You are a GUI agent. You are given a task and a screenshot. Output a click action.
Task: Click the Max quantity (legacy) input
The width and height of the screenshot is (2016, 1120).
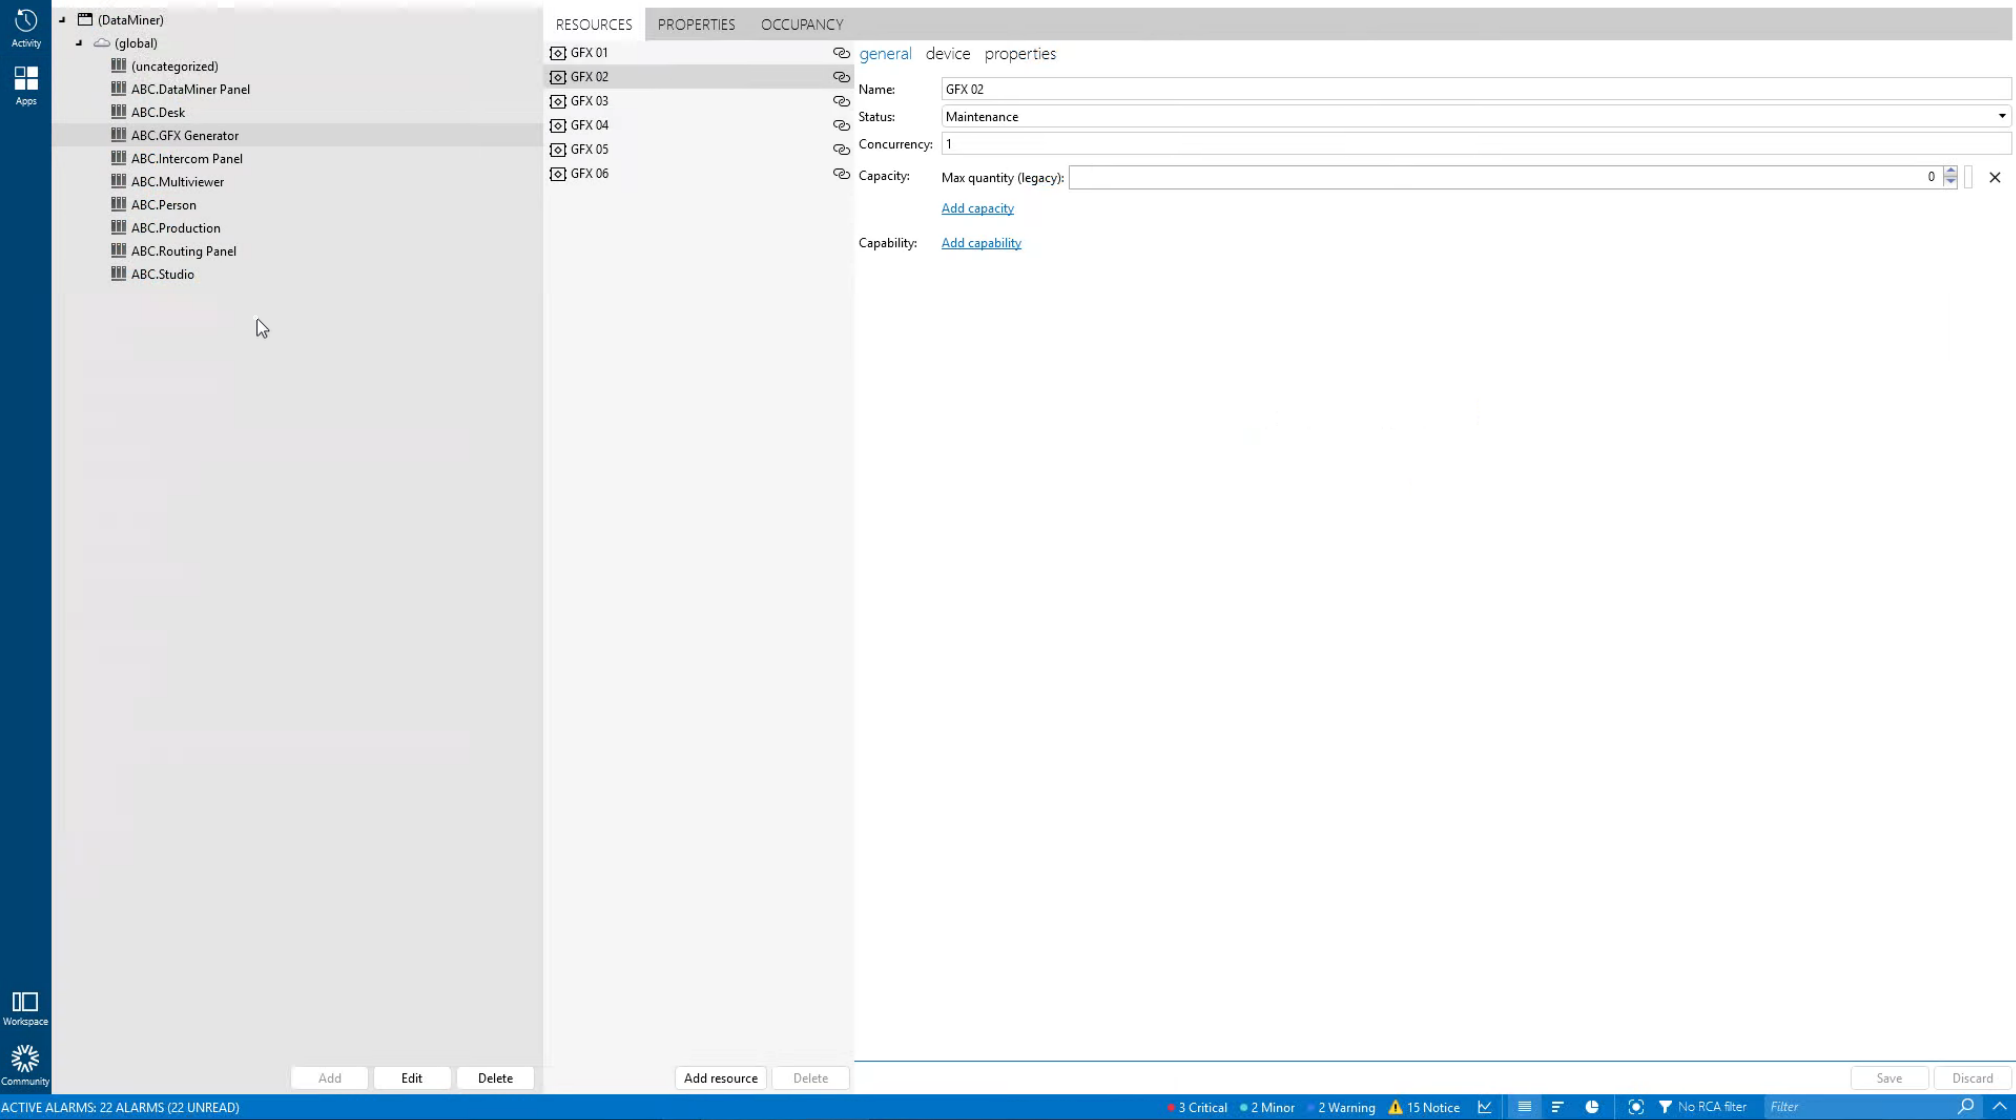click(1505, 178)
